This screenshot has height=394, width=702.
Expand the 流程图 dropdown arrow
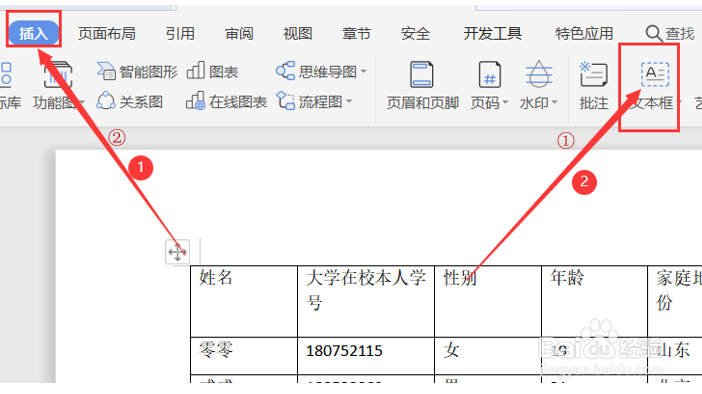[x=349, y=102]
